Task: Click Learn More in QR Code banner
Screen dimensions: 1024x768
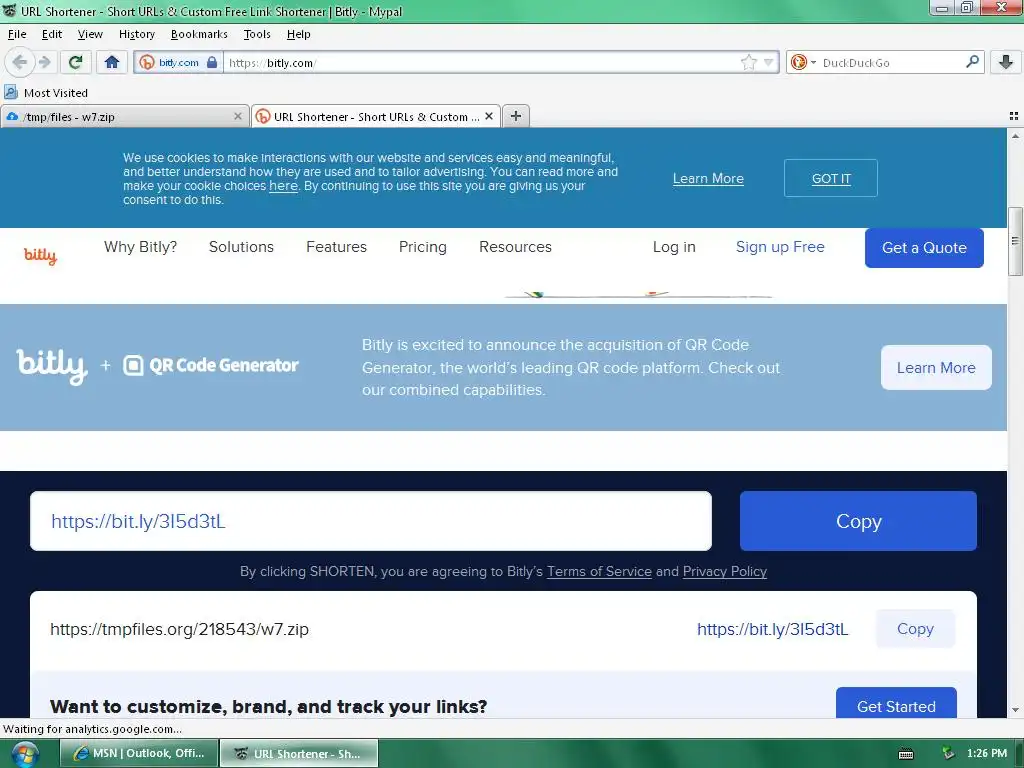Action: [936, 368]
